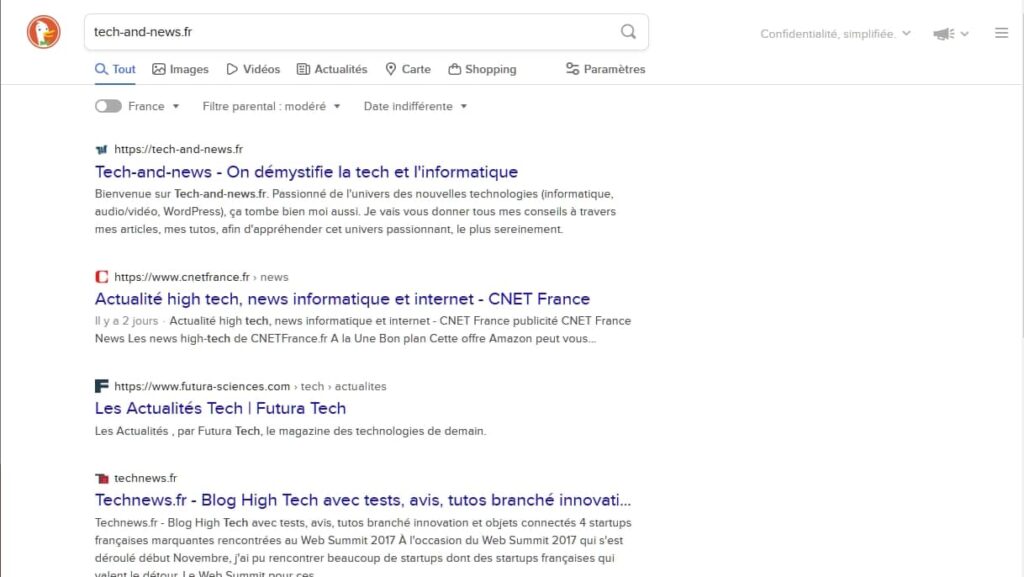The height and width of the screenshot is (577, 1024).
Task: Open the hamburger menu
Action: [x=1001, y=32]
